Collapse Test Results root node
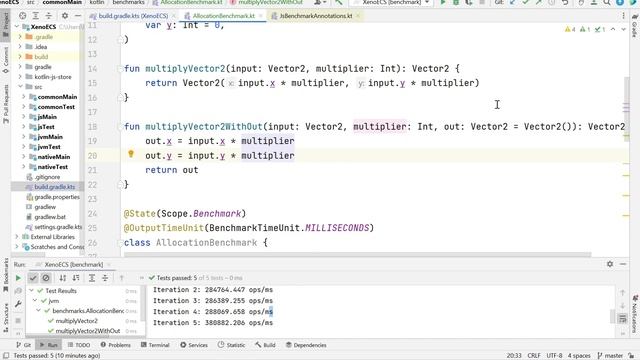The width and height of the screenshot is (640, 360). pos(31,291)
